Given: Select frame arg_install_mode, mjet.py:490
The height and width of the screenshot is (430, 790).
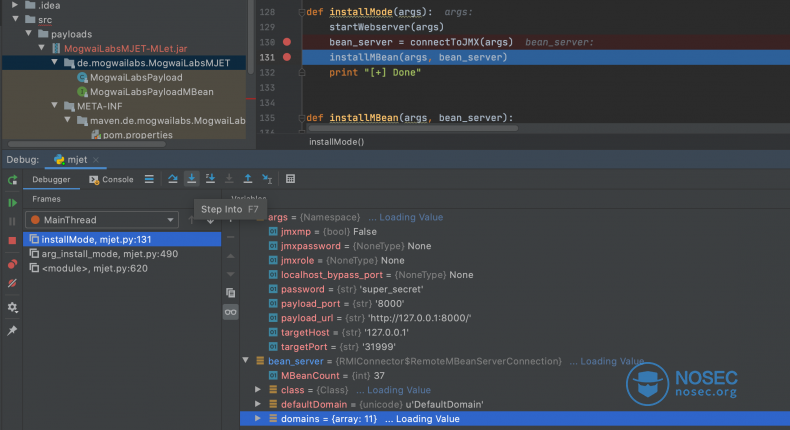Looking at the screenshot, I should pos(122,254).
